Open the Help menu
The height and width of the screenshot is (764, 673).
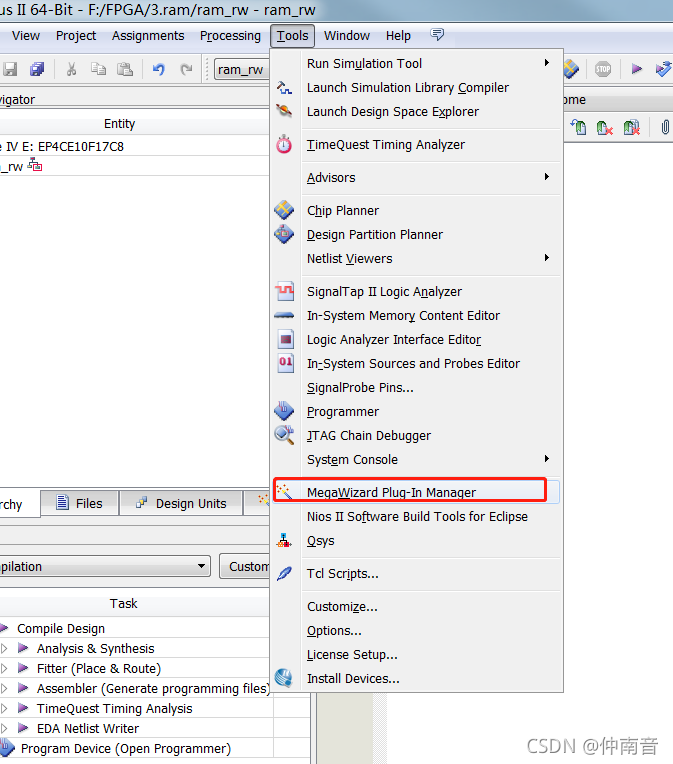[x=398, y=36]
